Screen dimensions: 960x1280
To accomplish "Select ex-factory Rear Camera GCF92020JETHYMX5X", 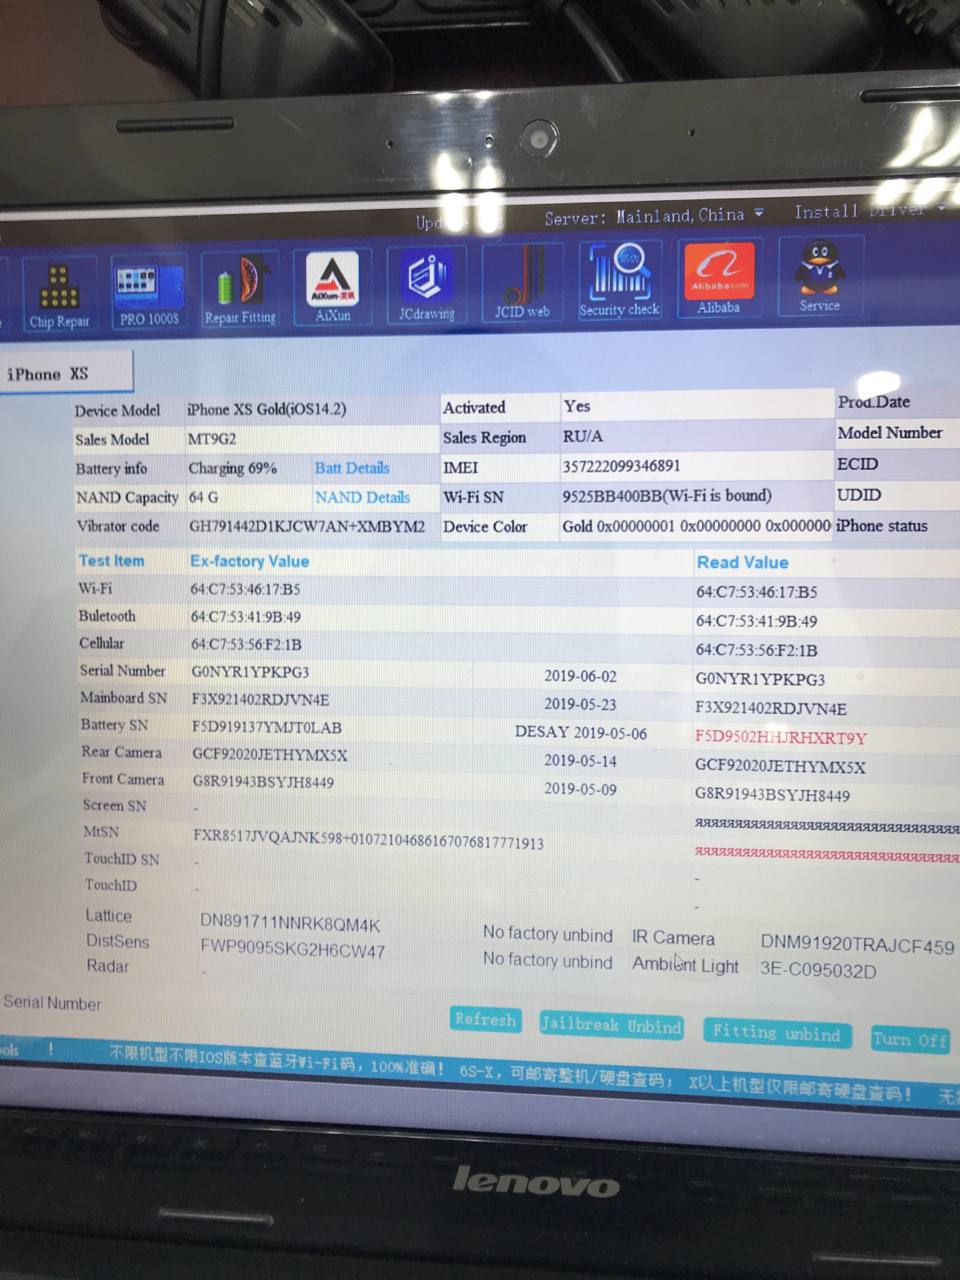I will click(270, 755).
